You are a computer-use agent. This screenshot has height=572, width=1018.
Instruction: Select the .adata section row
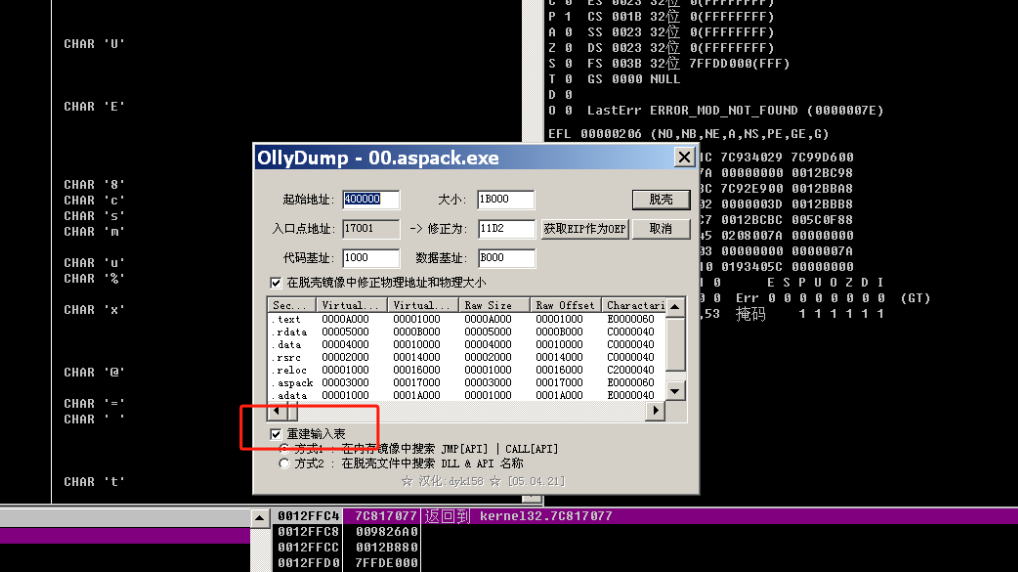(x=467, y=395)
